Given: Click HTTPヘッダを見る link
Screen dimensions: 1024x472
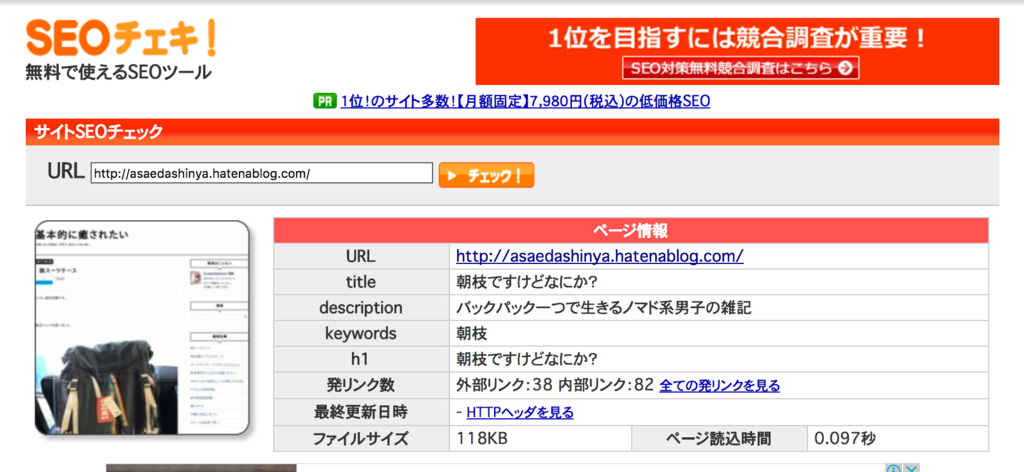Looking at the screenshot, I should click(x=520, y=413).
